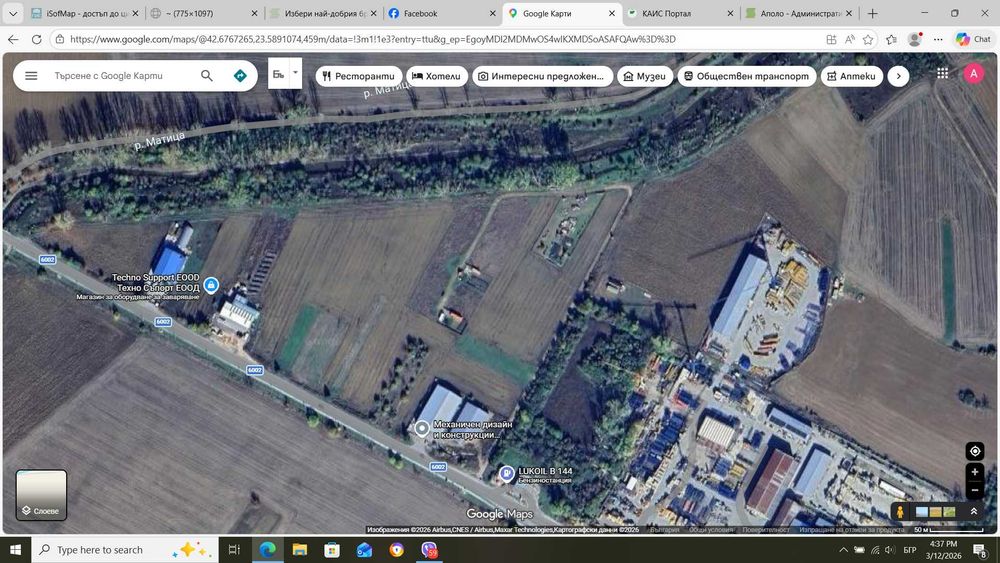Open the Google Maps hamburger menu
This screenshot has width=1000, height=563.
coord(31,75)
